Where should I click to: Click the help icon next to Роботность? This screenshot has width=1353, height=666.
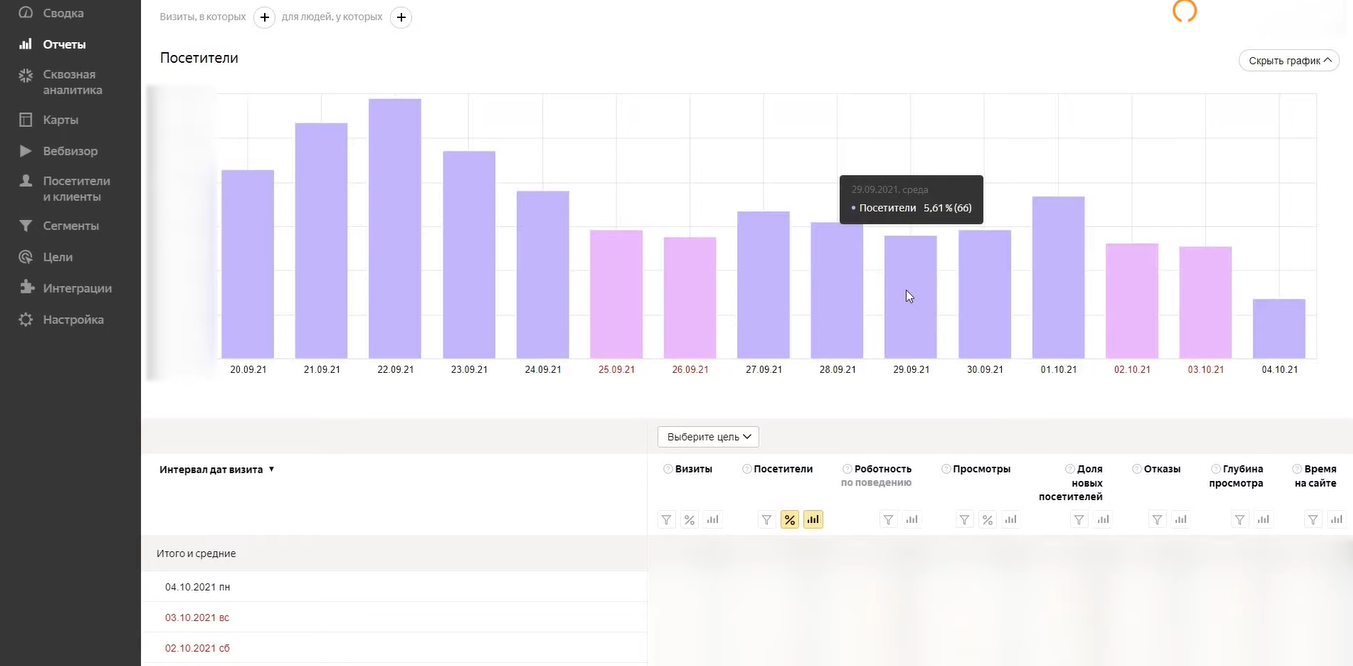(847, 469)
